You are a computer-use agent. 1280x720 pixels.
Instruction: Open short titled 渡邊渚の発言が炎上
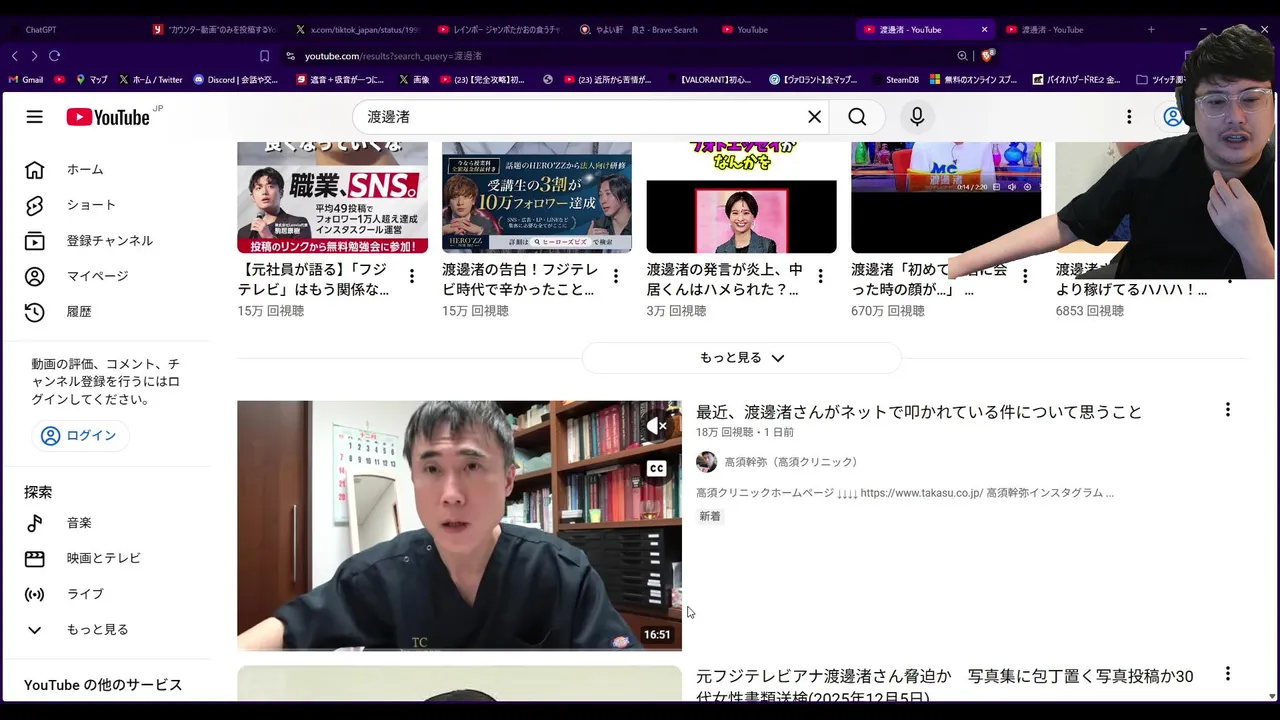point(725,280)
